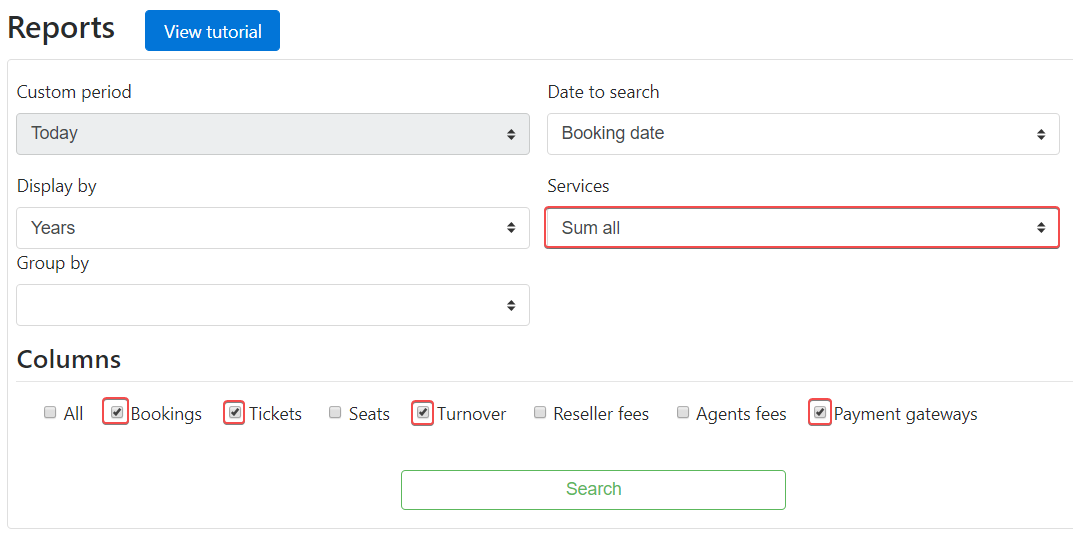The image size is (1073, 538).
Task: Disable the Payment gateways checkbox
Action: pyautogui.click(x=820, y=412)
